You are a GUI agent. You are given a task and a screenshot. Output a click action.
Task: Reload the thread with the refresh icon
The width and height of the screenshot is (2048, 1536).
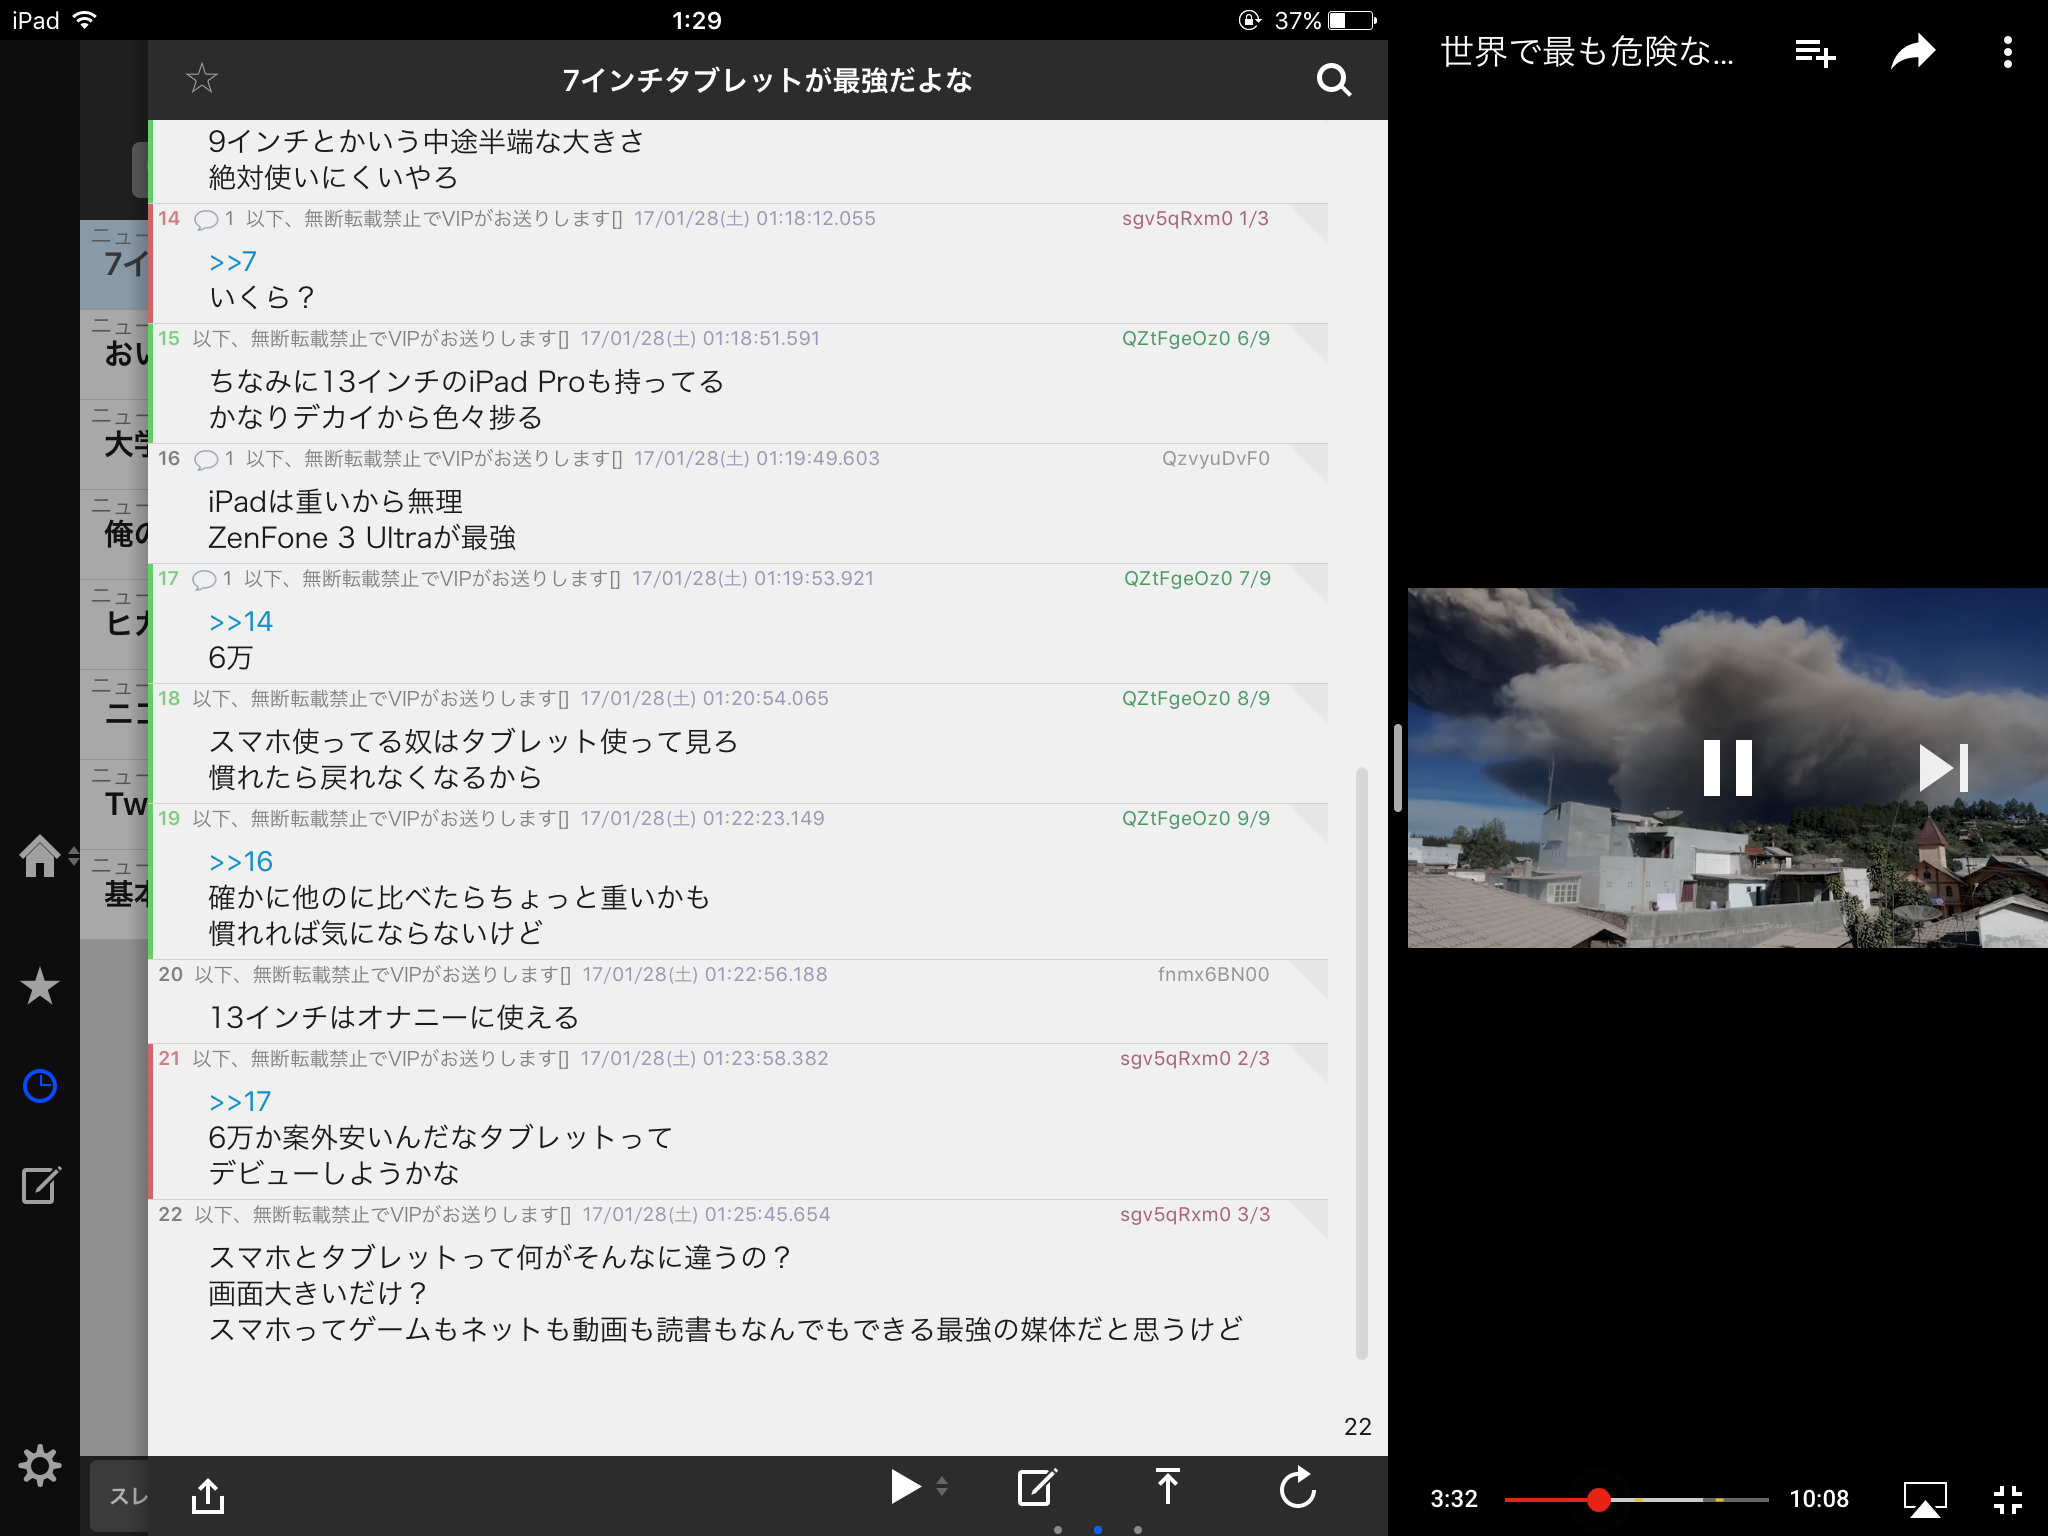click(x=1297, y=1487)
